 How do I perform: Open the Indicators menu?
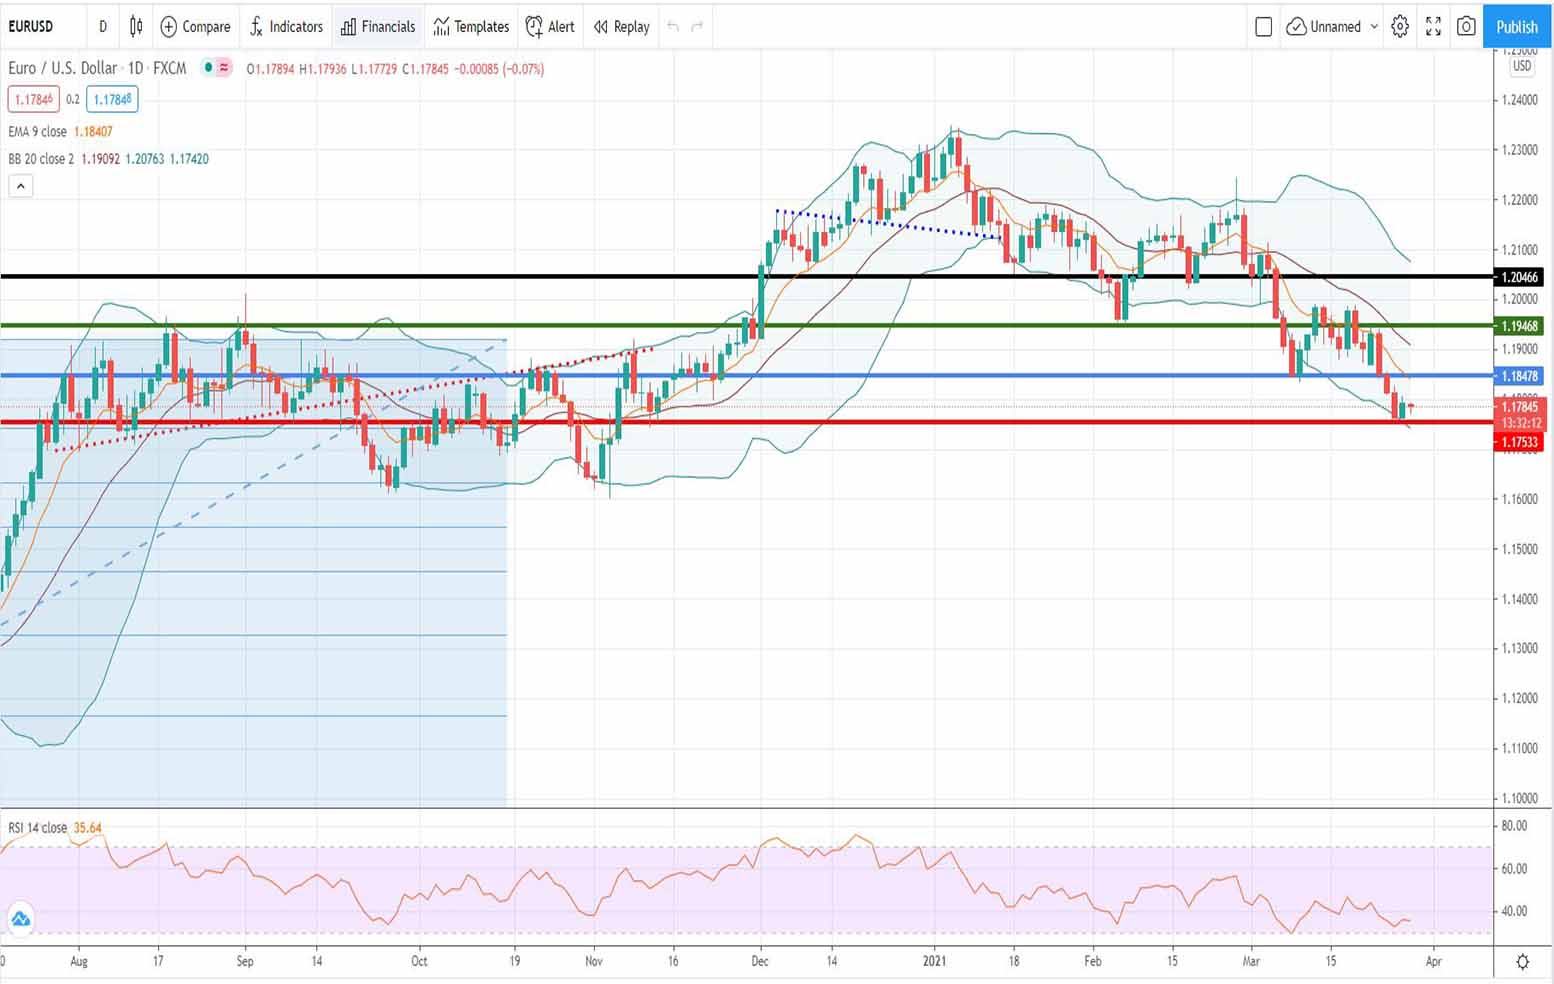286,27
